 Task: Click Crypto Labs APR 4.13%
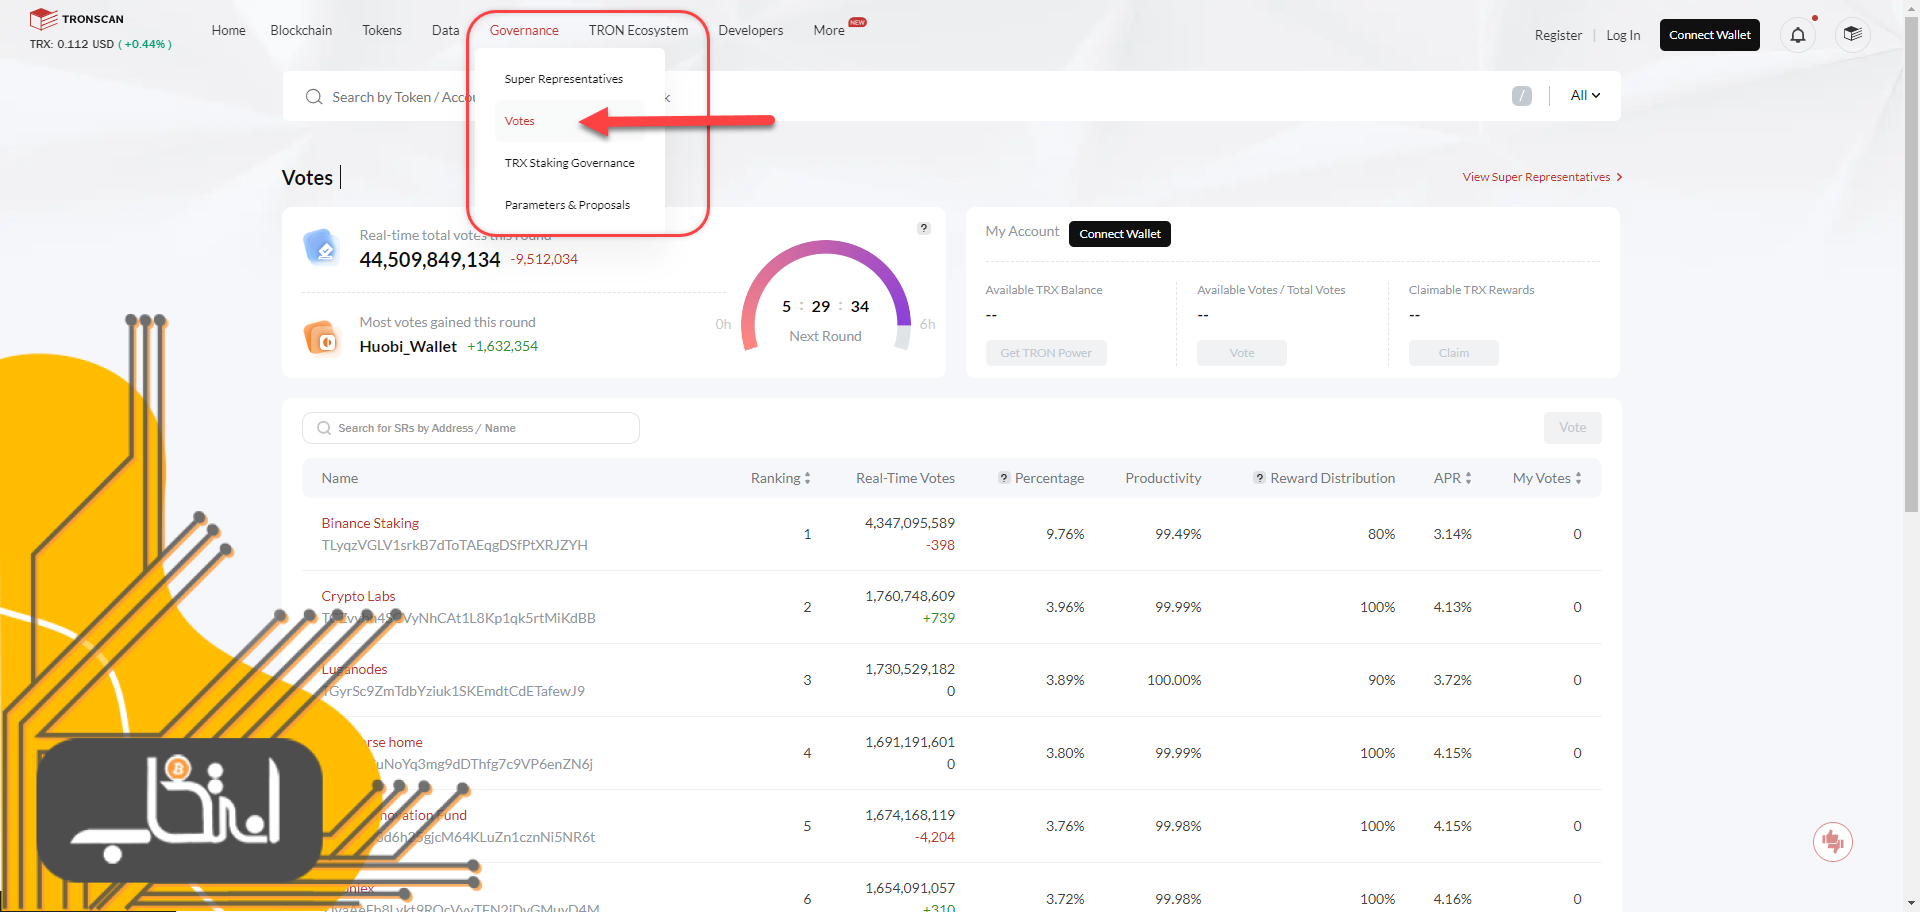1452,607
